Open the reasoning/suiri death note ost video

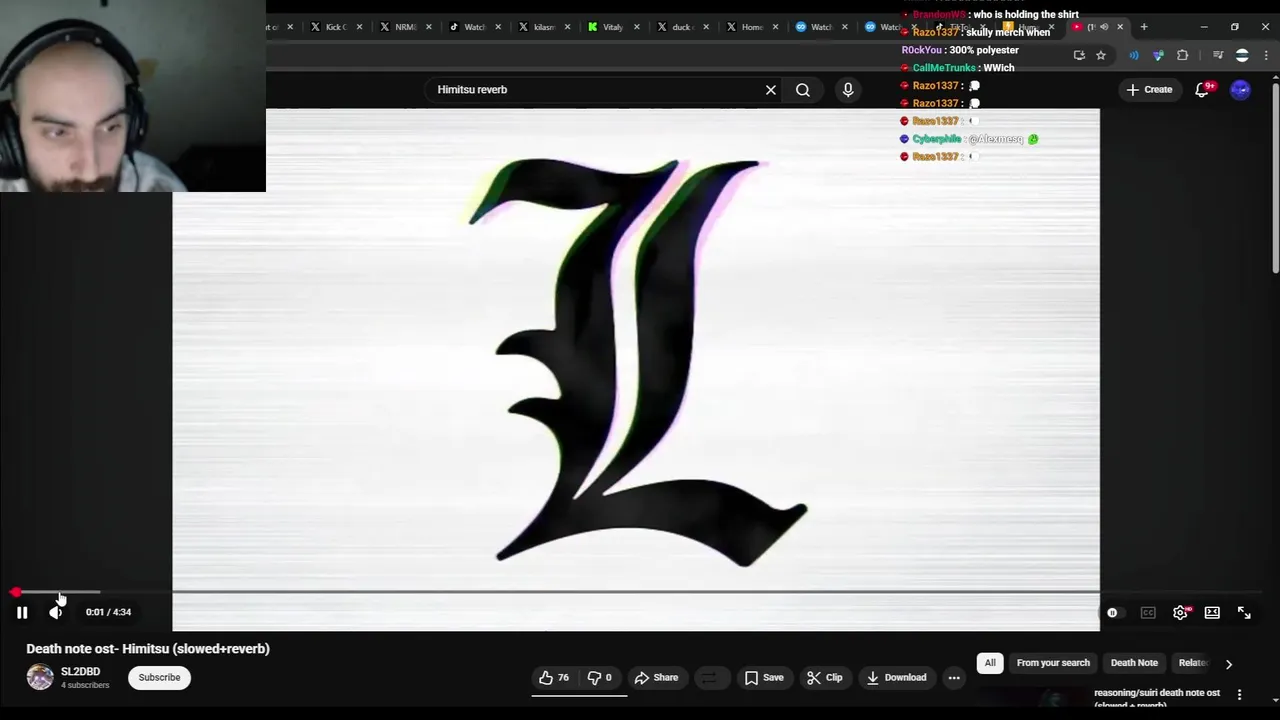click(1156, 697)
